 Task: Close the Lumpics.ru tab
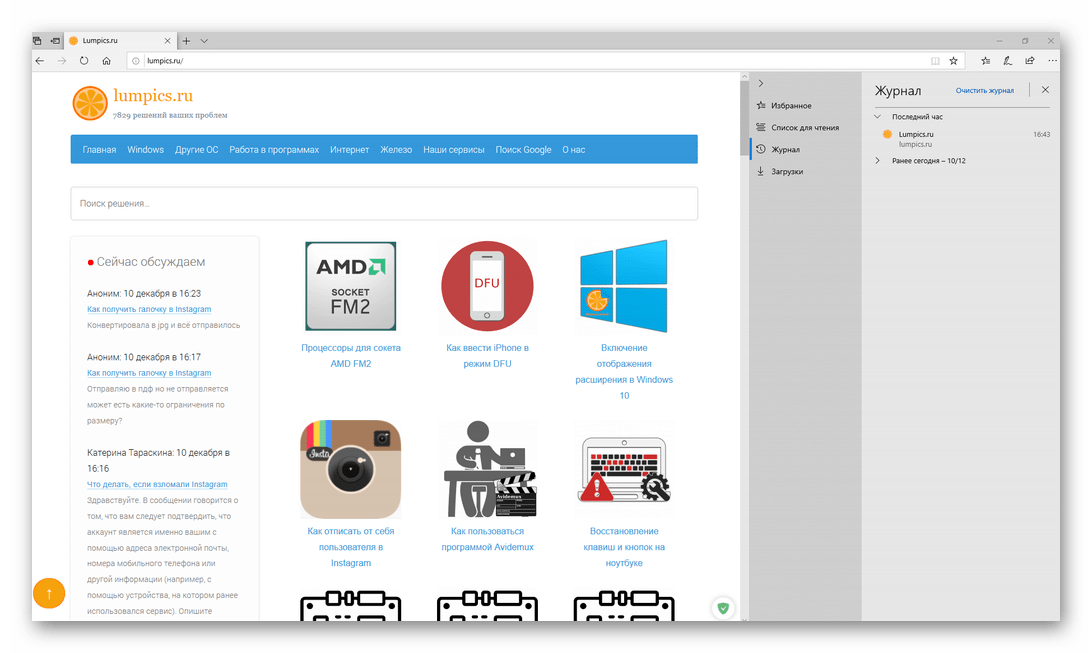click(x=167, y=40)
